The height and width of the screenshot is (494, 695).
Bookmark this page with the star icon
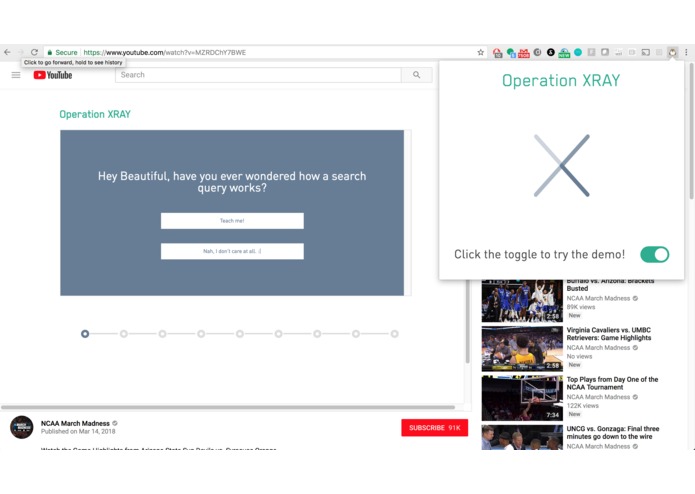480,52
